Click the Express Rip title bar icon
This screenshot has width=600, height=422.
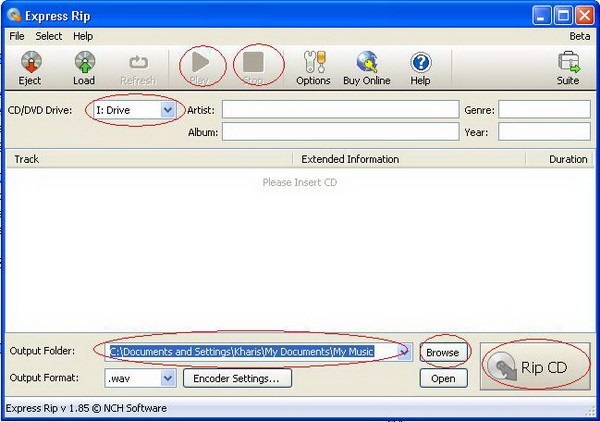coord(14,15)
